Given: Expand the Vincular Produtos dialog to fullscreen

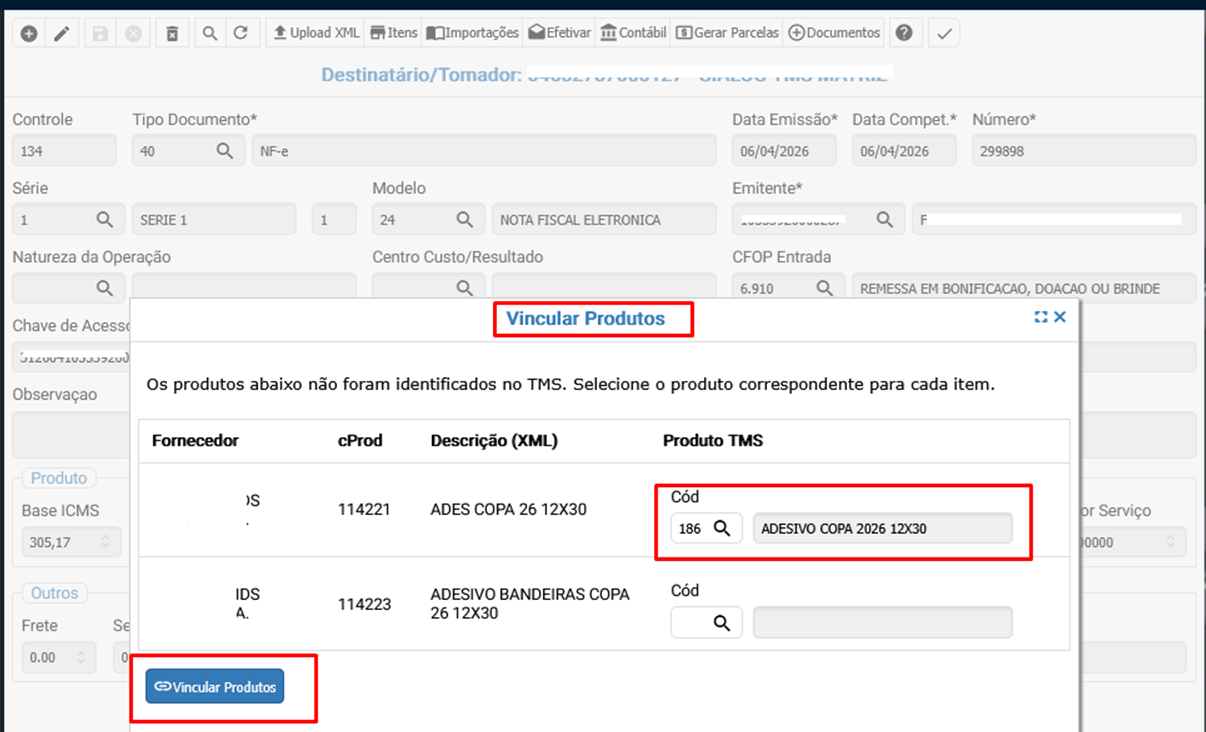Looking at the screenshot, I should pos(1041,317).
